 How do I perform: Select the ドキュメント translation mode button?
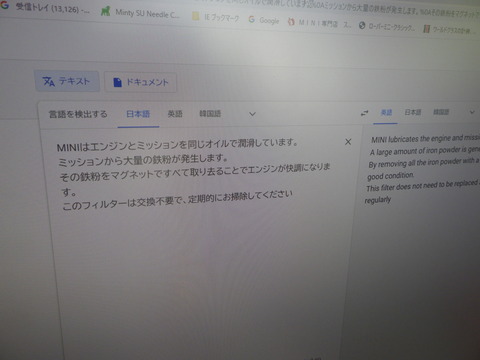[140, 82]
